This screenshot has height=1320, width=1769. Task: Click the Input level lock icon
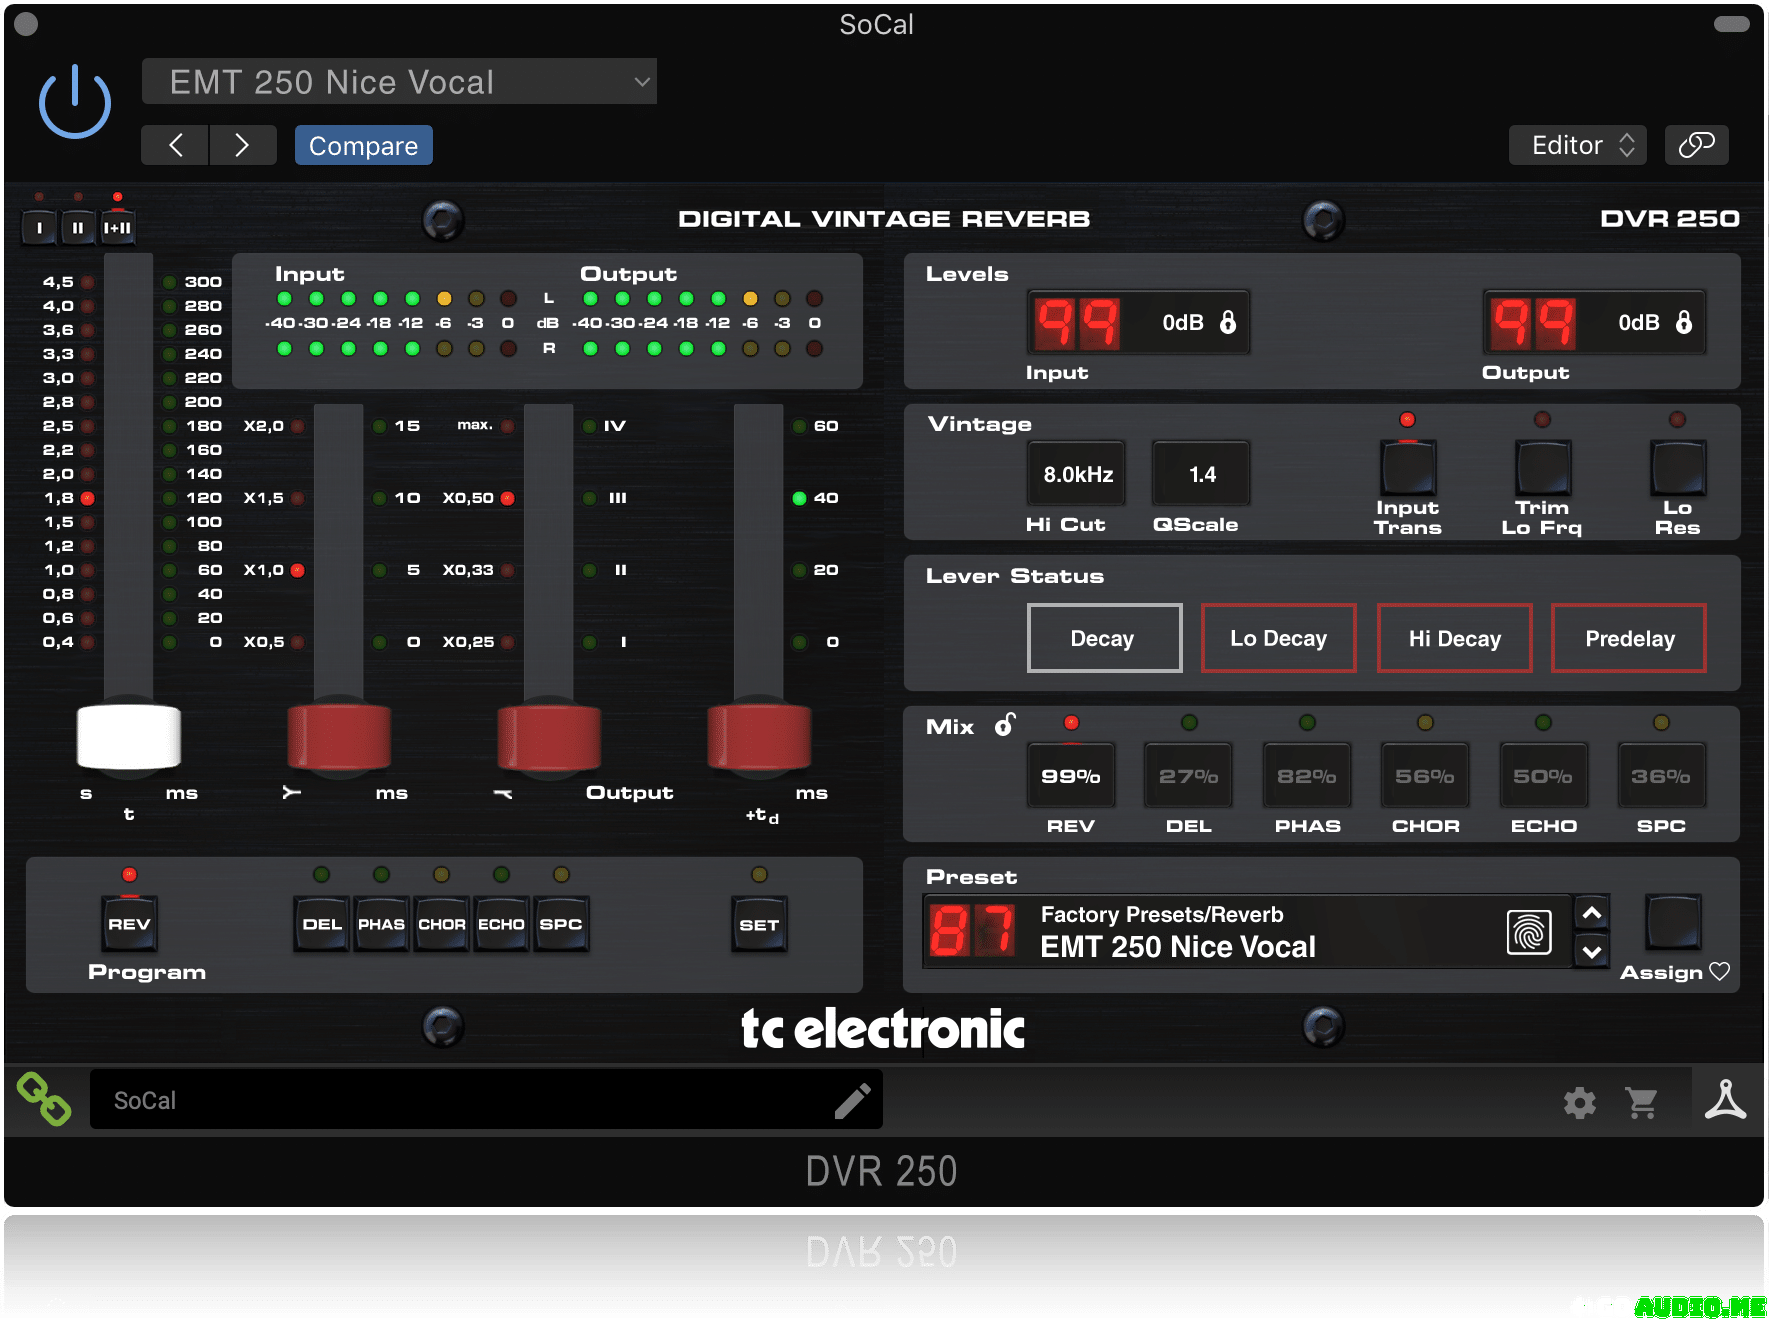(x=1228, y=322)
